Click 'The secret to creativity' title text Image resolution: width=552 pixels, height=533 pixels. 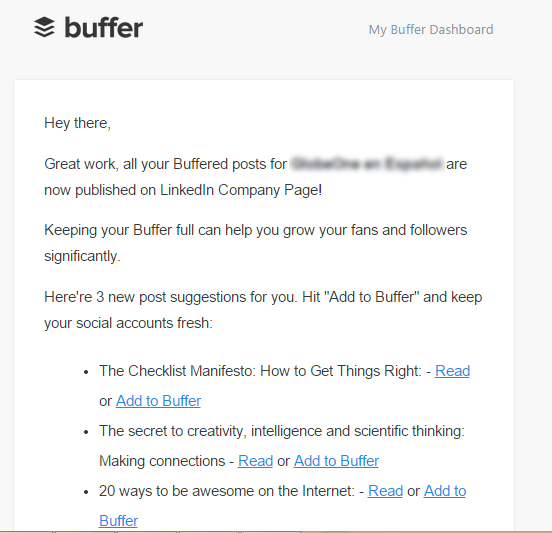pyautogui.click(x=172, y=431)
